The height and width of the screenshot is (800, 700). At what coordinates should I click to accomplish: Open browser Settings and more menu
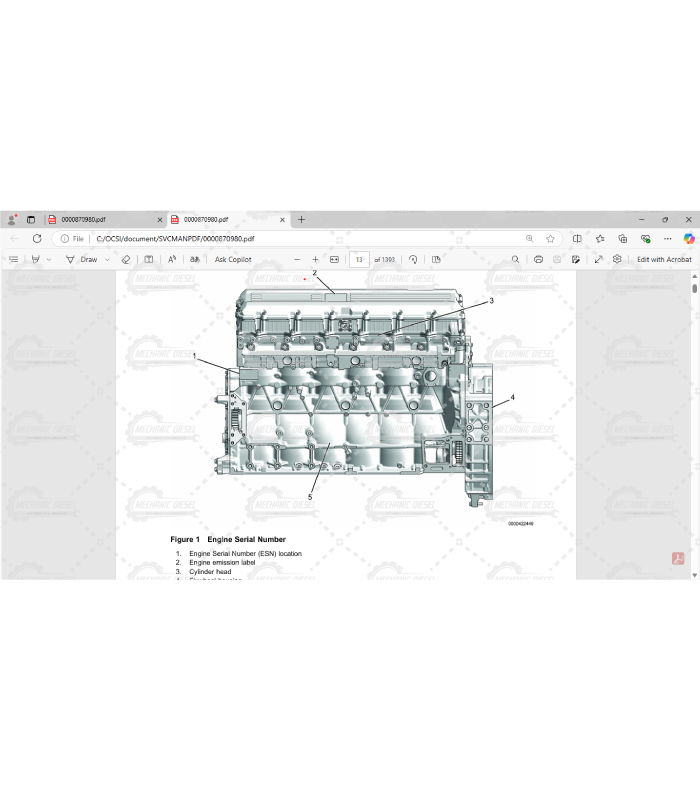pyautogui.click(x=667, y=239)
